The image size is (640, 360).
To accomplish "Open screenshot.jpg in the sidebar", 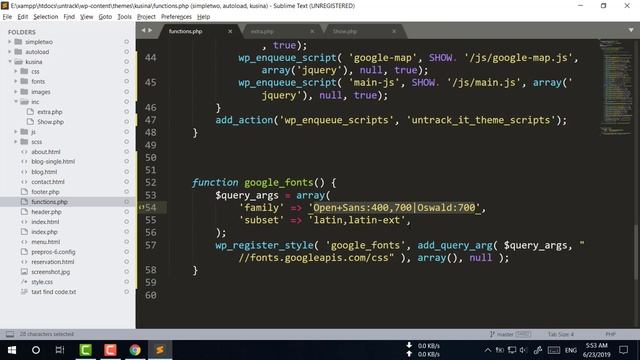I will point(51,272).
